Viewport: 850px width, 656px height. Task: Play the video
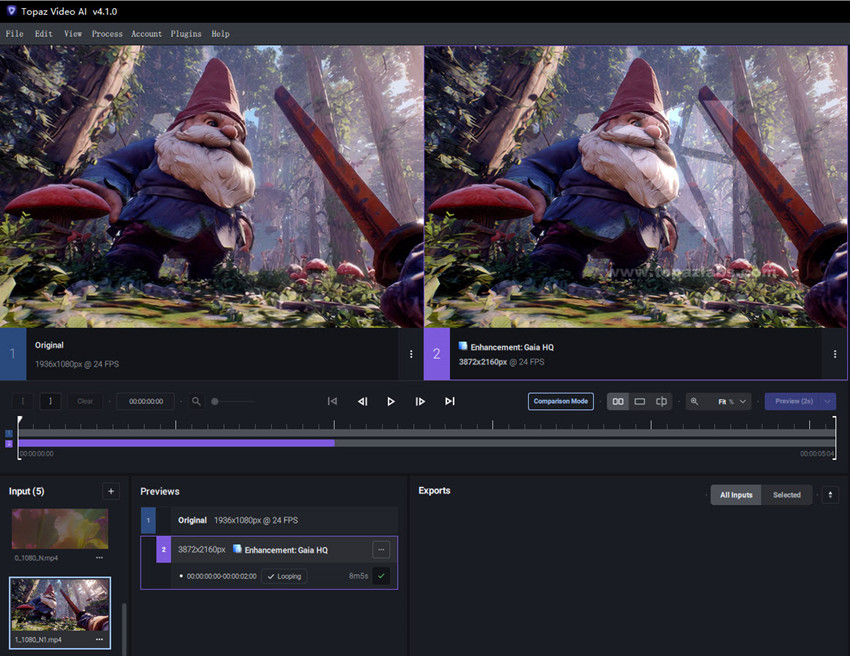tap(391, 401)
